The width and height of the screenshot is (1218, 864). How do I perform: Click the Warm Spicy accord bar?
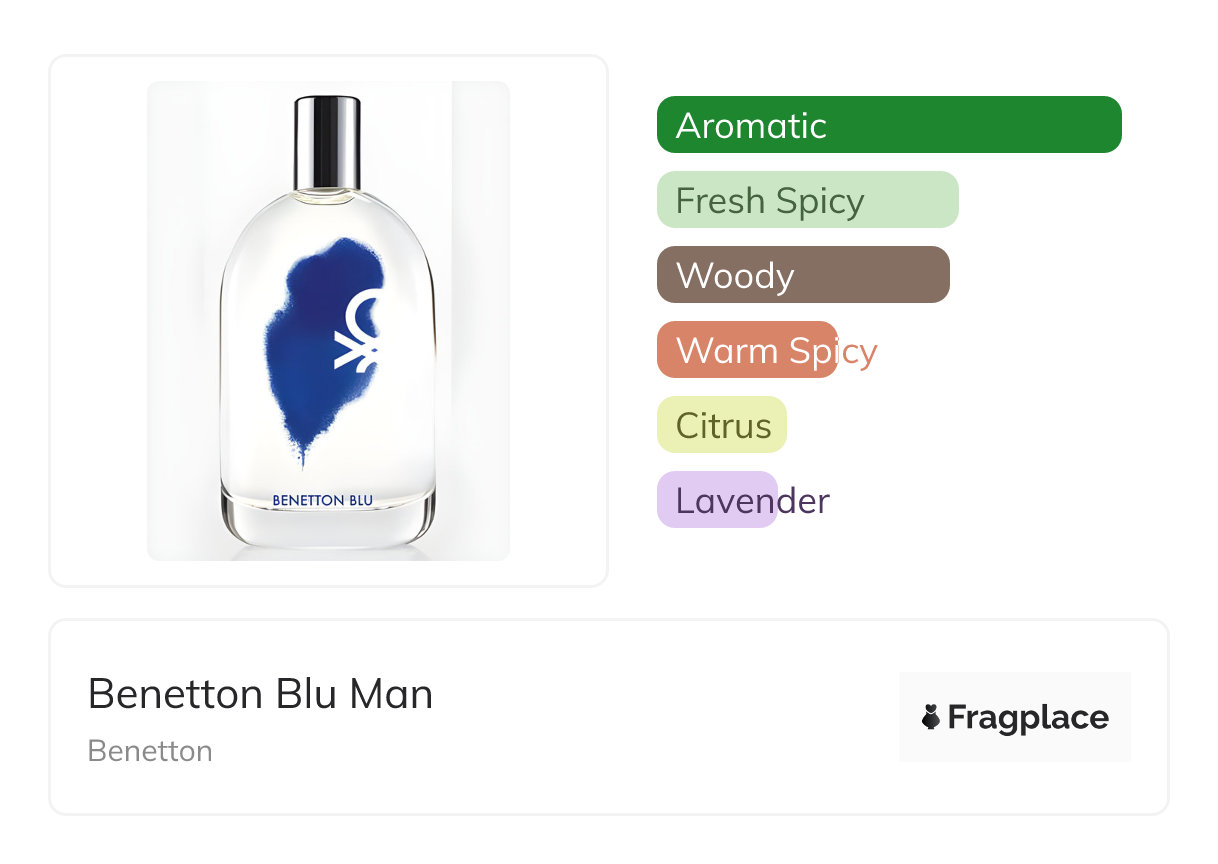747,350
